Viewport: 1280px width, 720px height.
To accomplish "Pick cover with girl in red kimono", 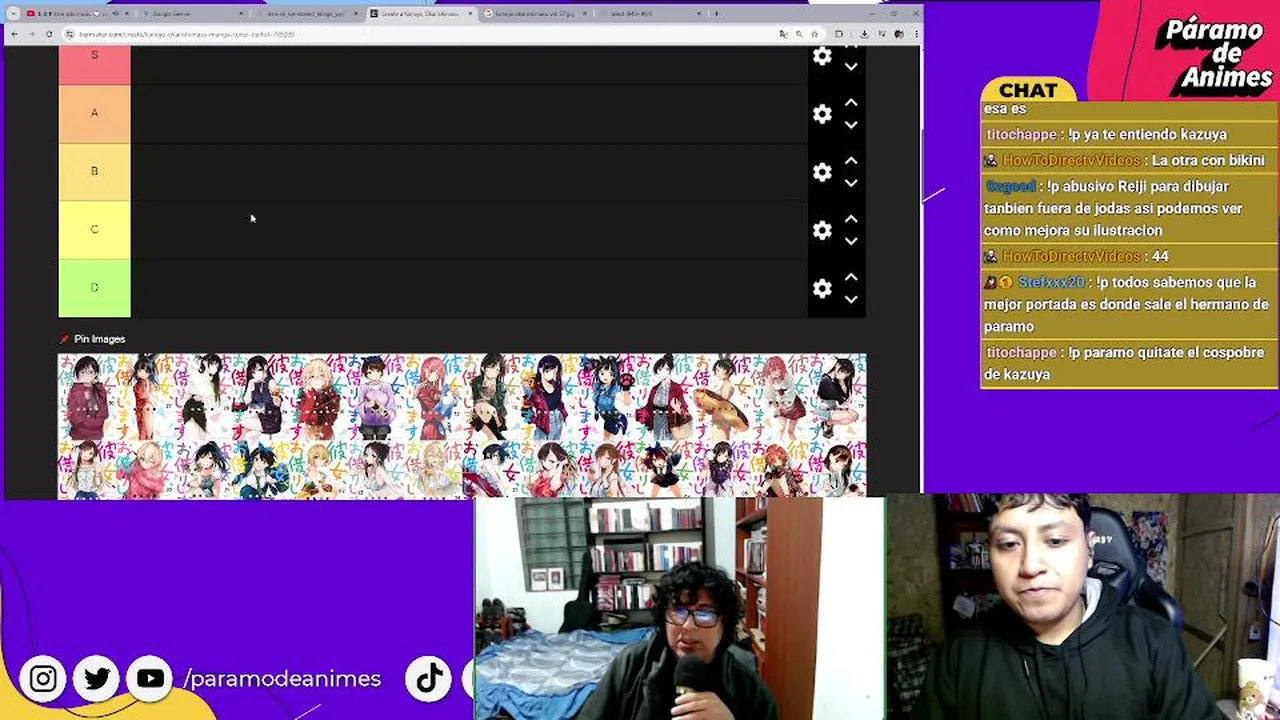I will (x=664, y=397).
